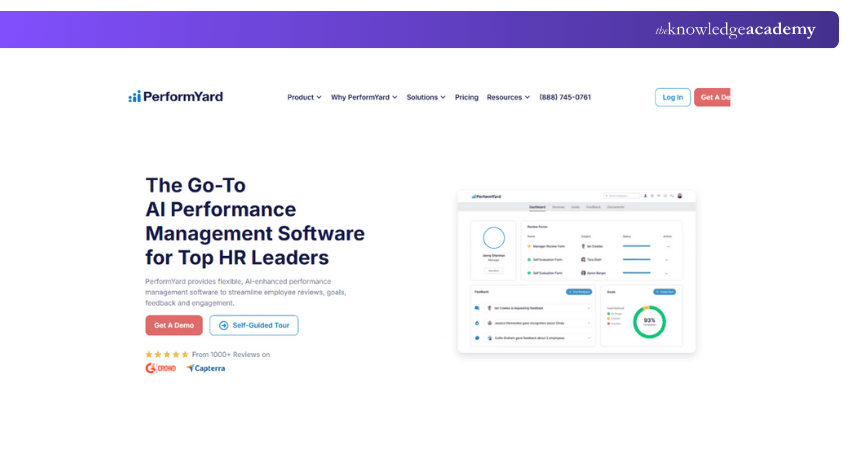850x450 pixels.
Task: Click Jenny Sherman's circular profile picture
Action: tap(494, 238)
